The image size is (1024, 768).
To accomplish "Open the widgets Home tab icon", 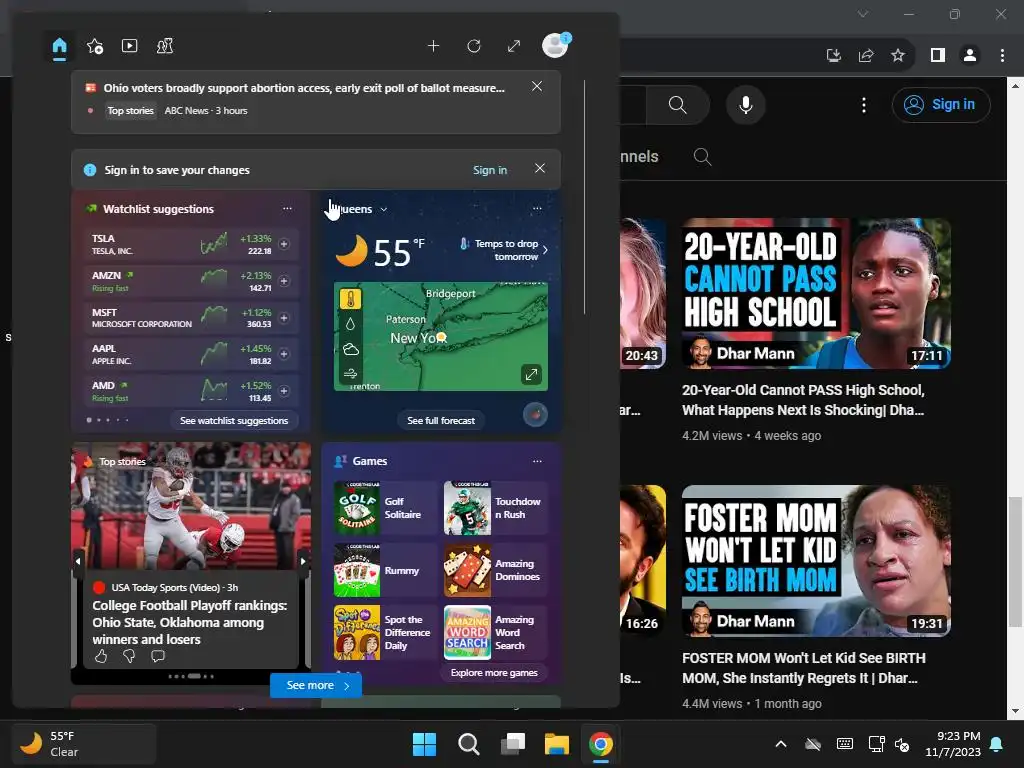I will (59, 46).
